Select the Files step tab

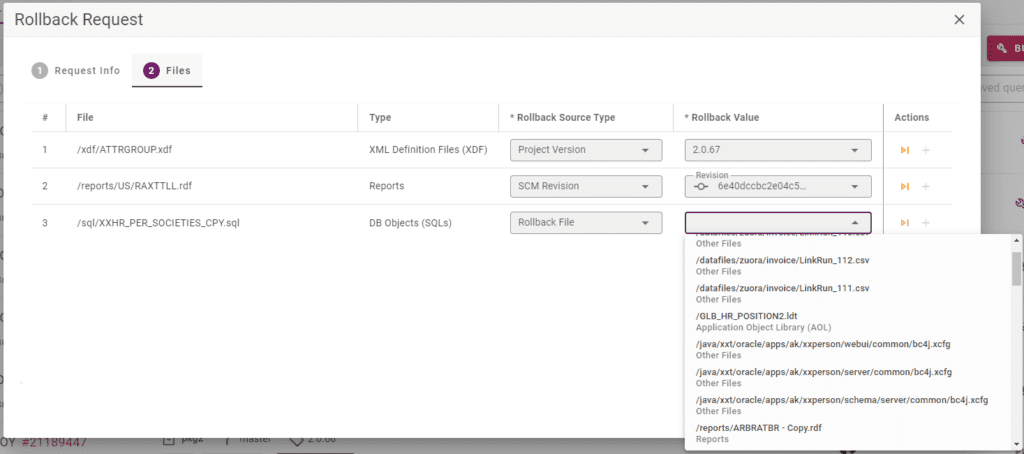point(167,71)
